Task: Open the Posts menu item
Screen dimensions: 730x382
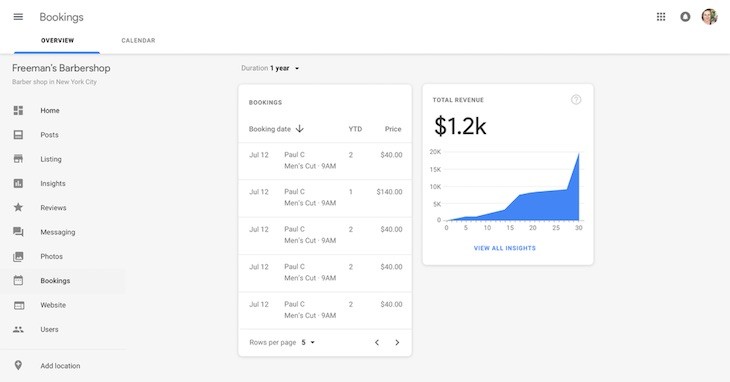Action: click(49, 135)
